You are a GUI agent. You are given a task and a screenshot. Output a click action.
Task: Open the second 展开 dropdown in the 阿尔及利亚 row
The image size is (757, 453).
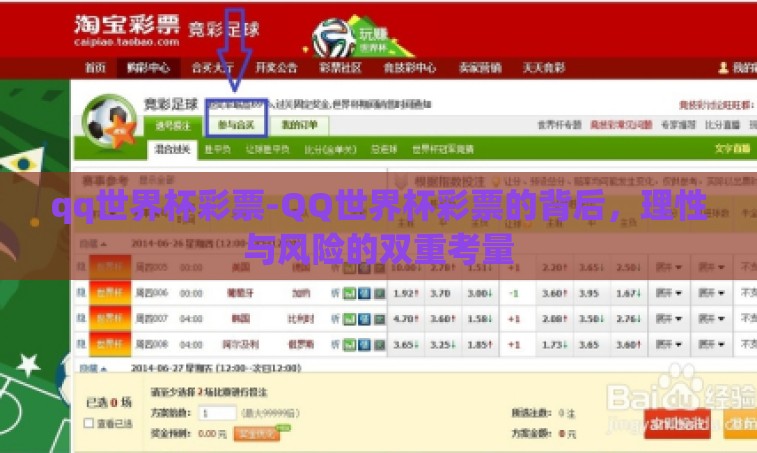coord(711,344)
